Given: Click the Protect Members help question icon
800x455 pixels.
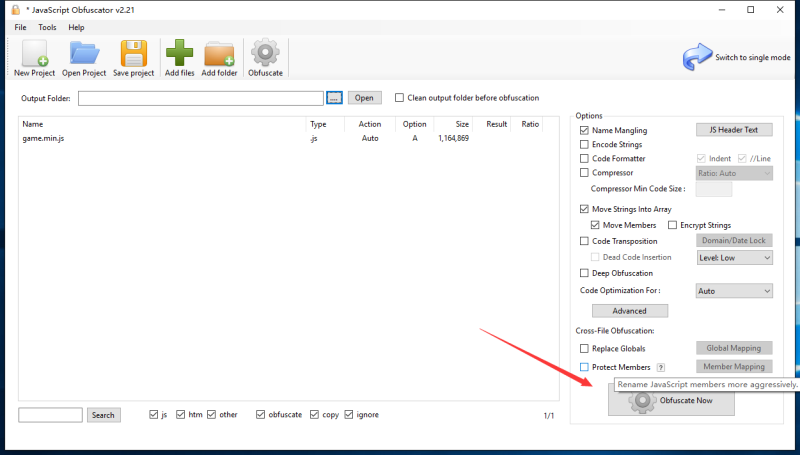Looking at the screenshot, I should point(661,367).
